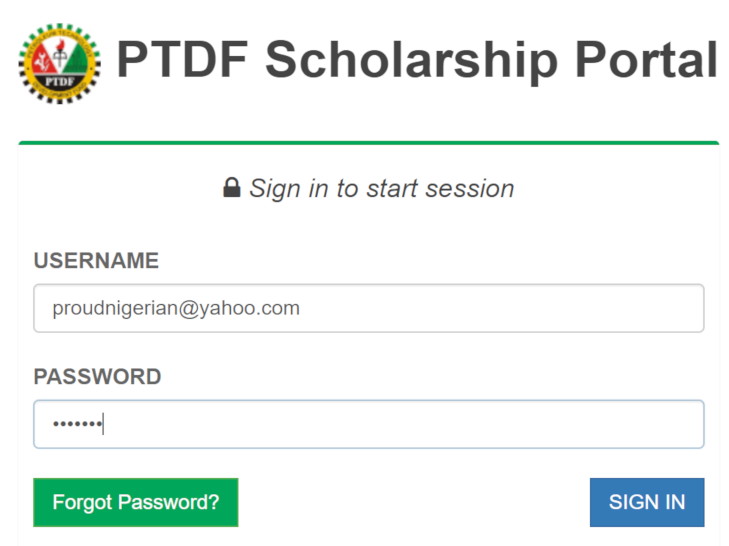Click the PTDF circular logo emblem
729x546 pixels.
tap(60, 63)
